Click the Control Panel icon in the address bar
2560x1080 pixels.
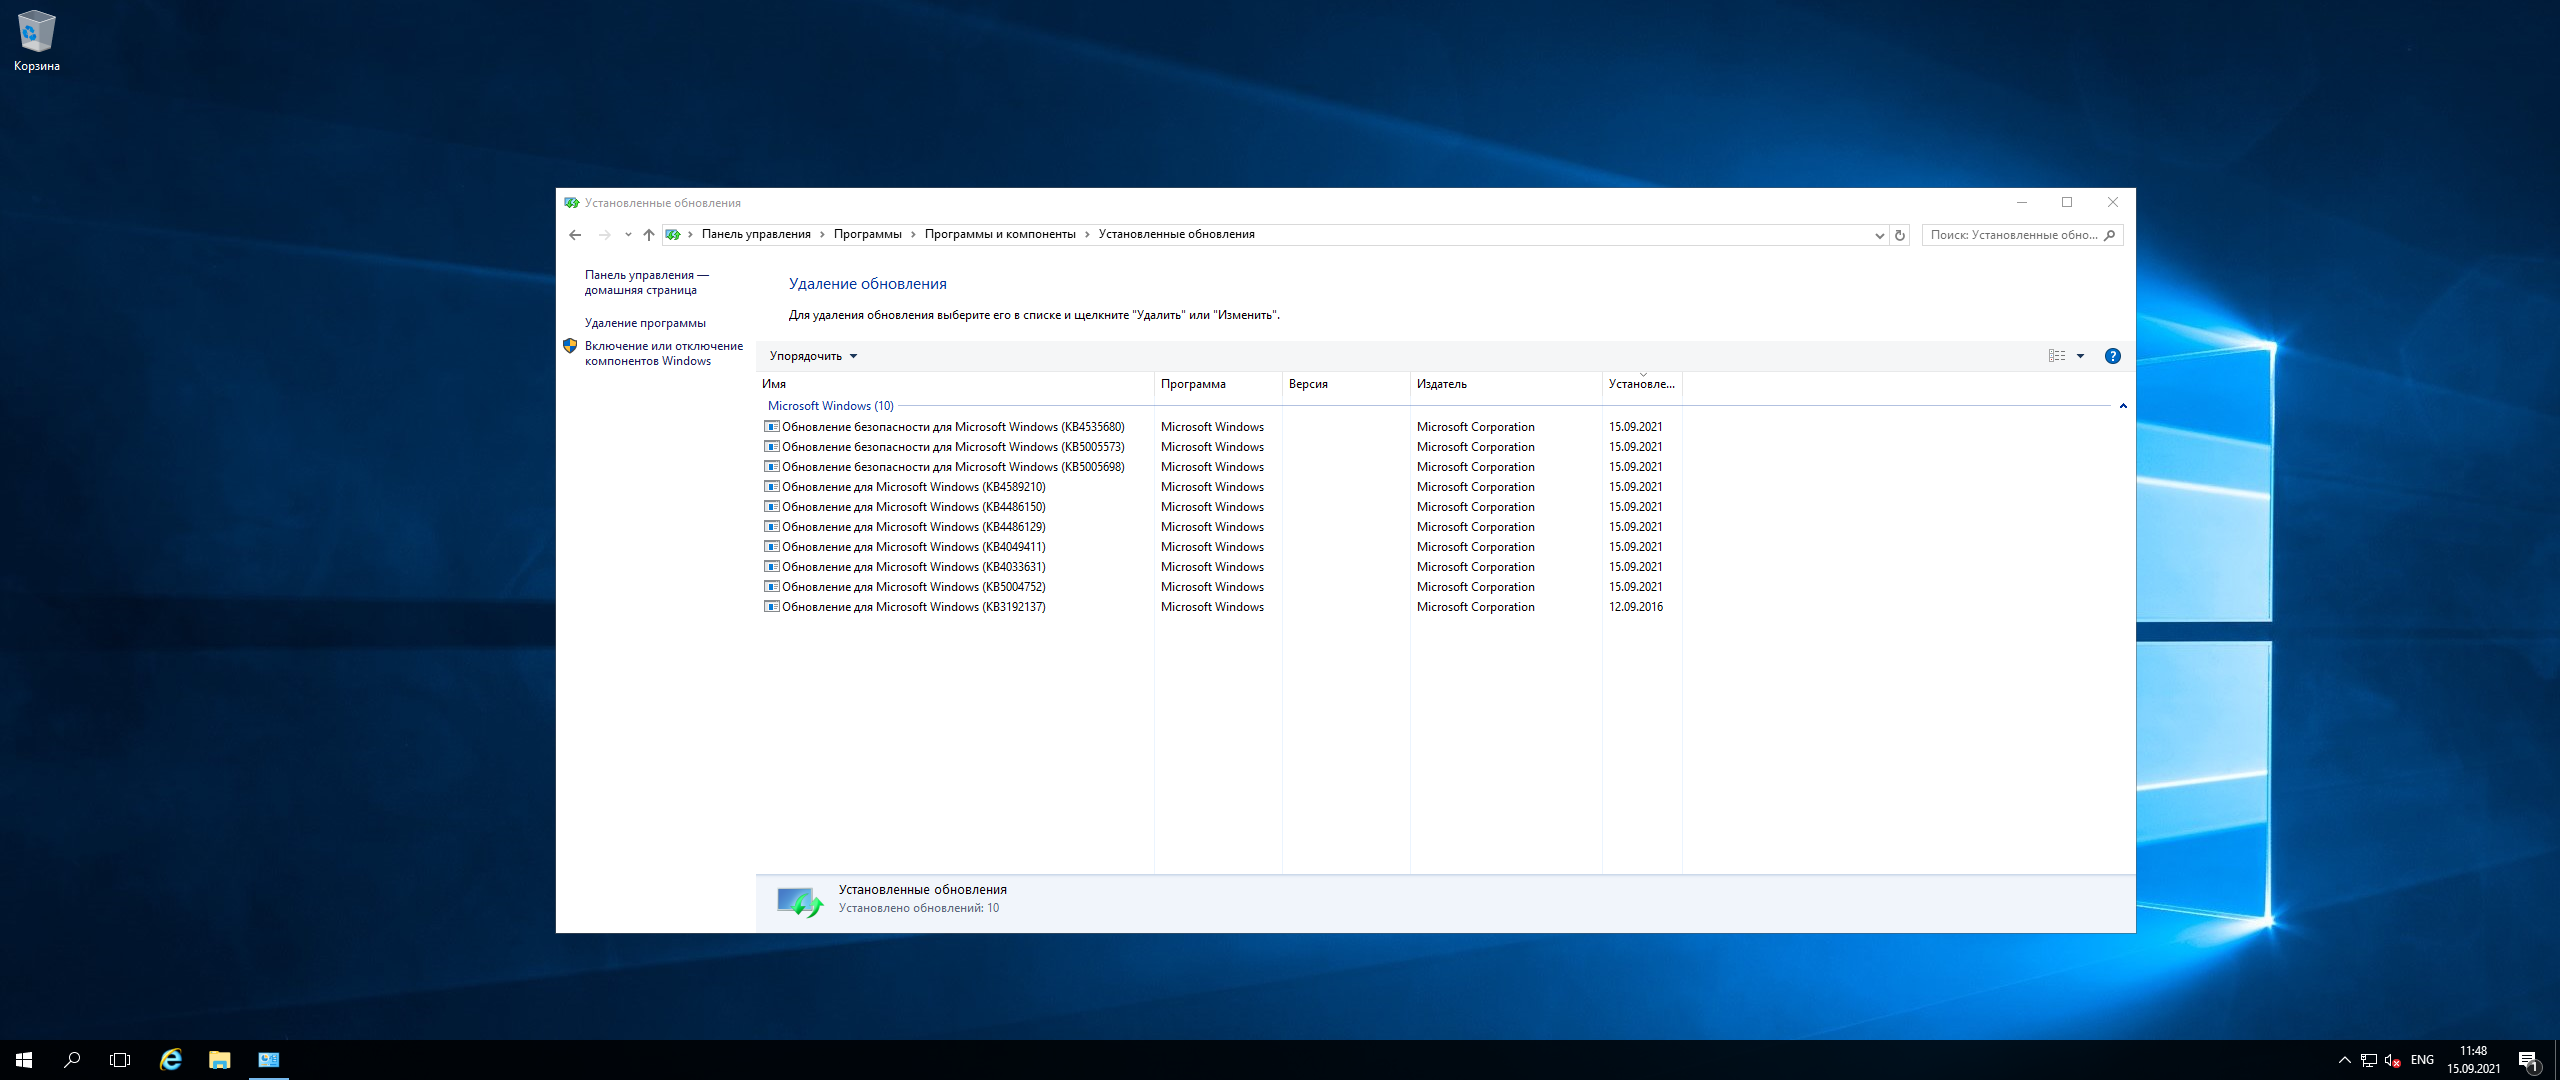[x=673, y=235]
